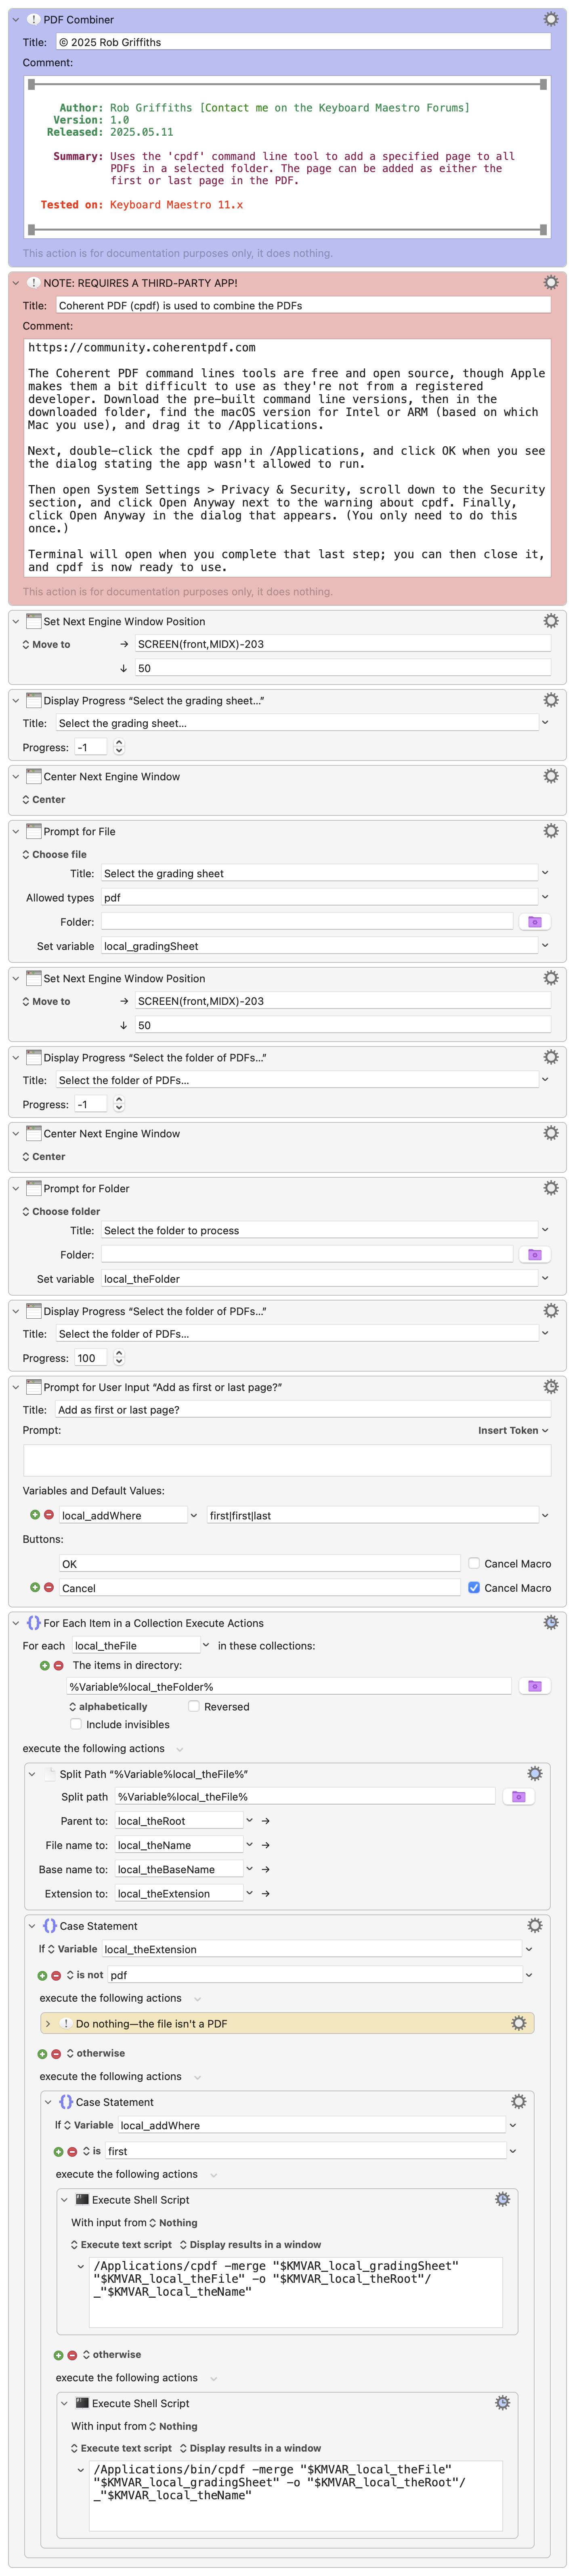Click the OK button name field
This screenshot has width=575, height=2576.
[260, 1563]
